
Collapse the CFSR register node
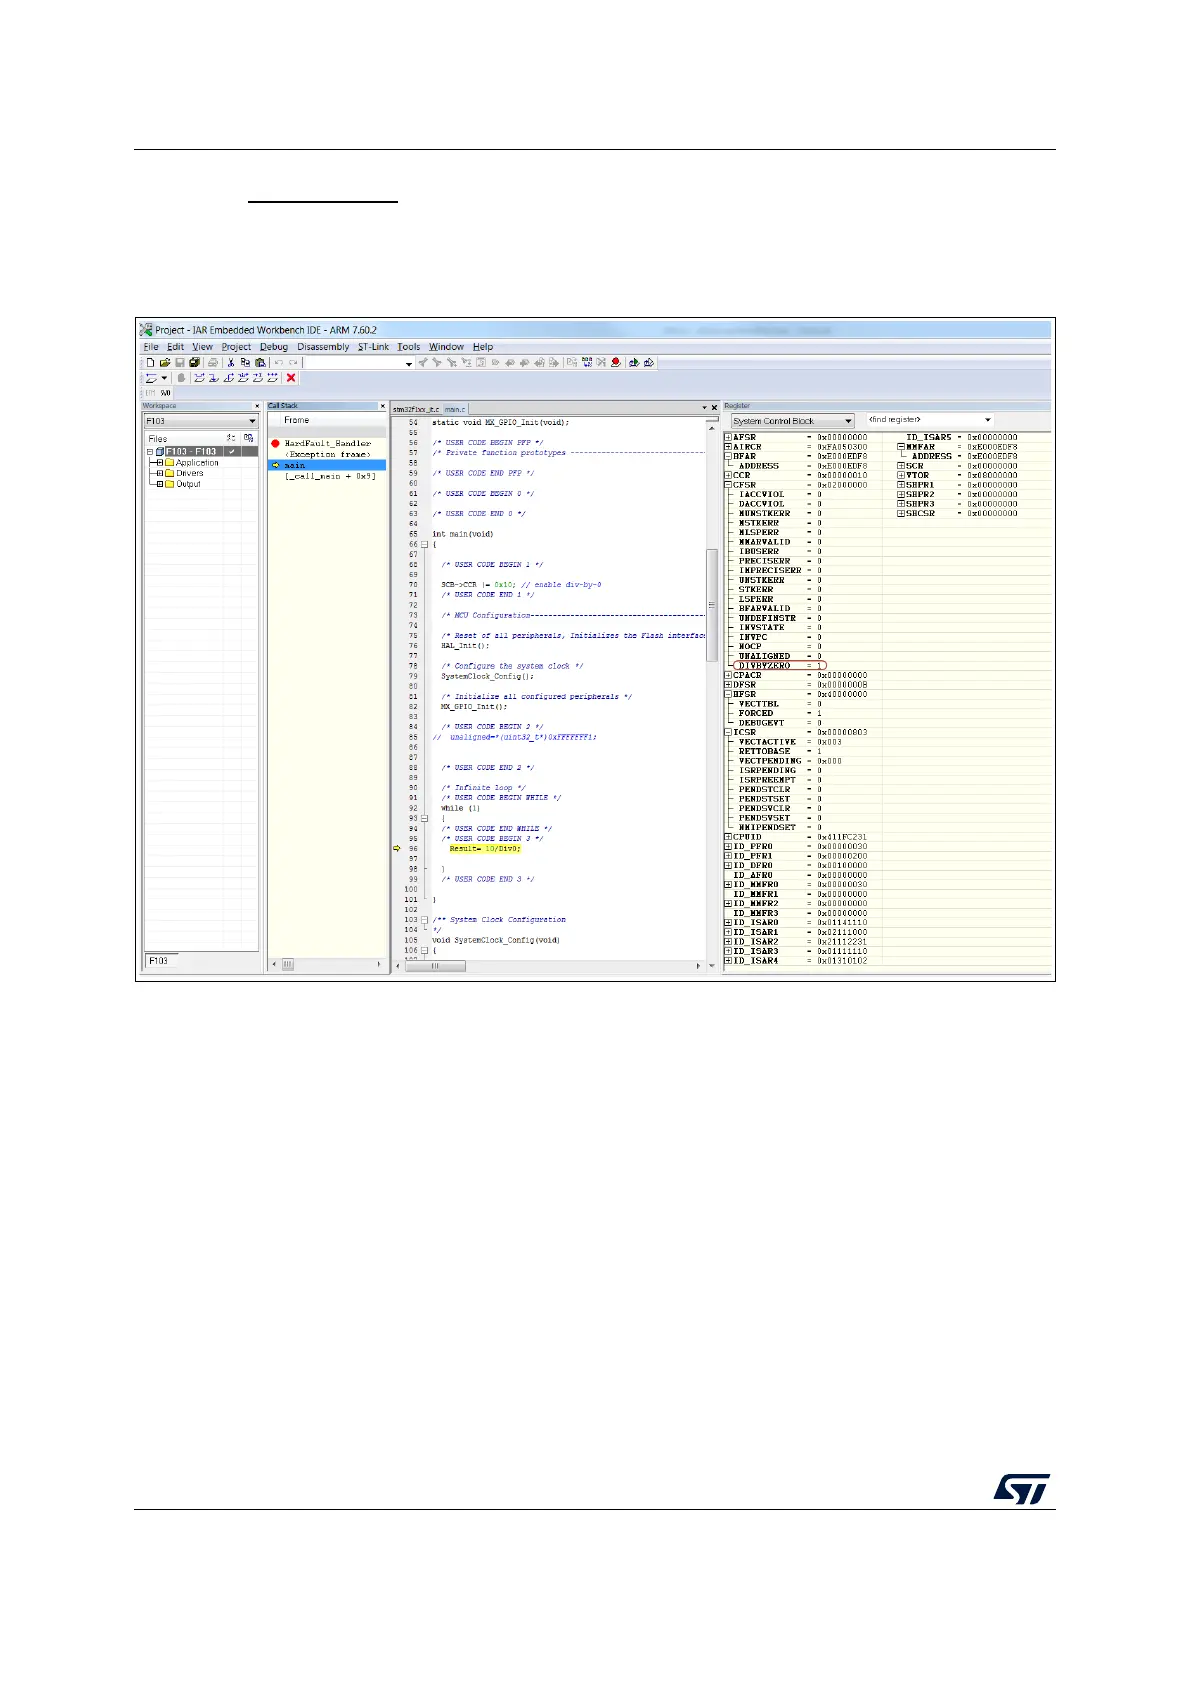click(728, 485)
